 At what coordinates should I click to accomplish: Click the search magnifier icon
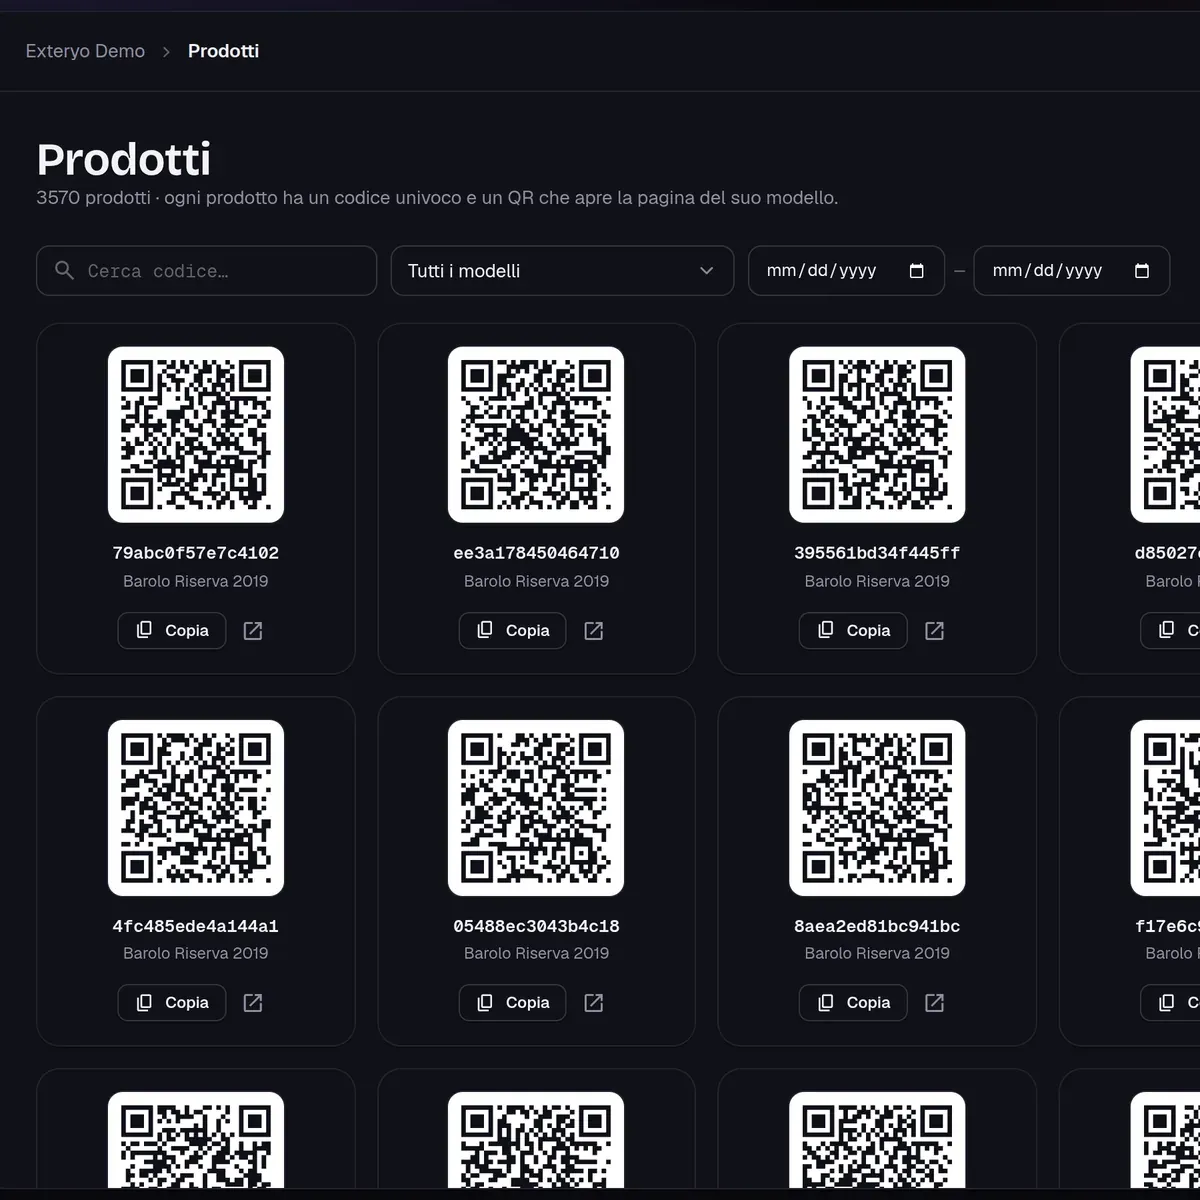[x=64, y=270]
